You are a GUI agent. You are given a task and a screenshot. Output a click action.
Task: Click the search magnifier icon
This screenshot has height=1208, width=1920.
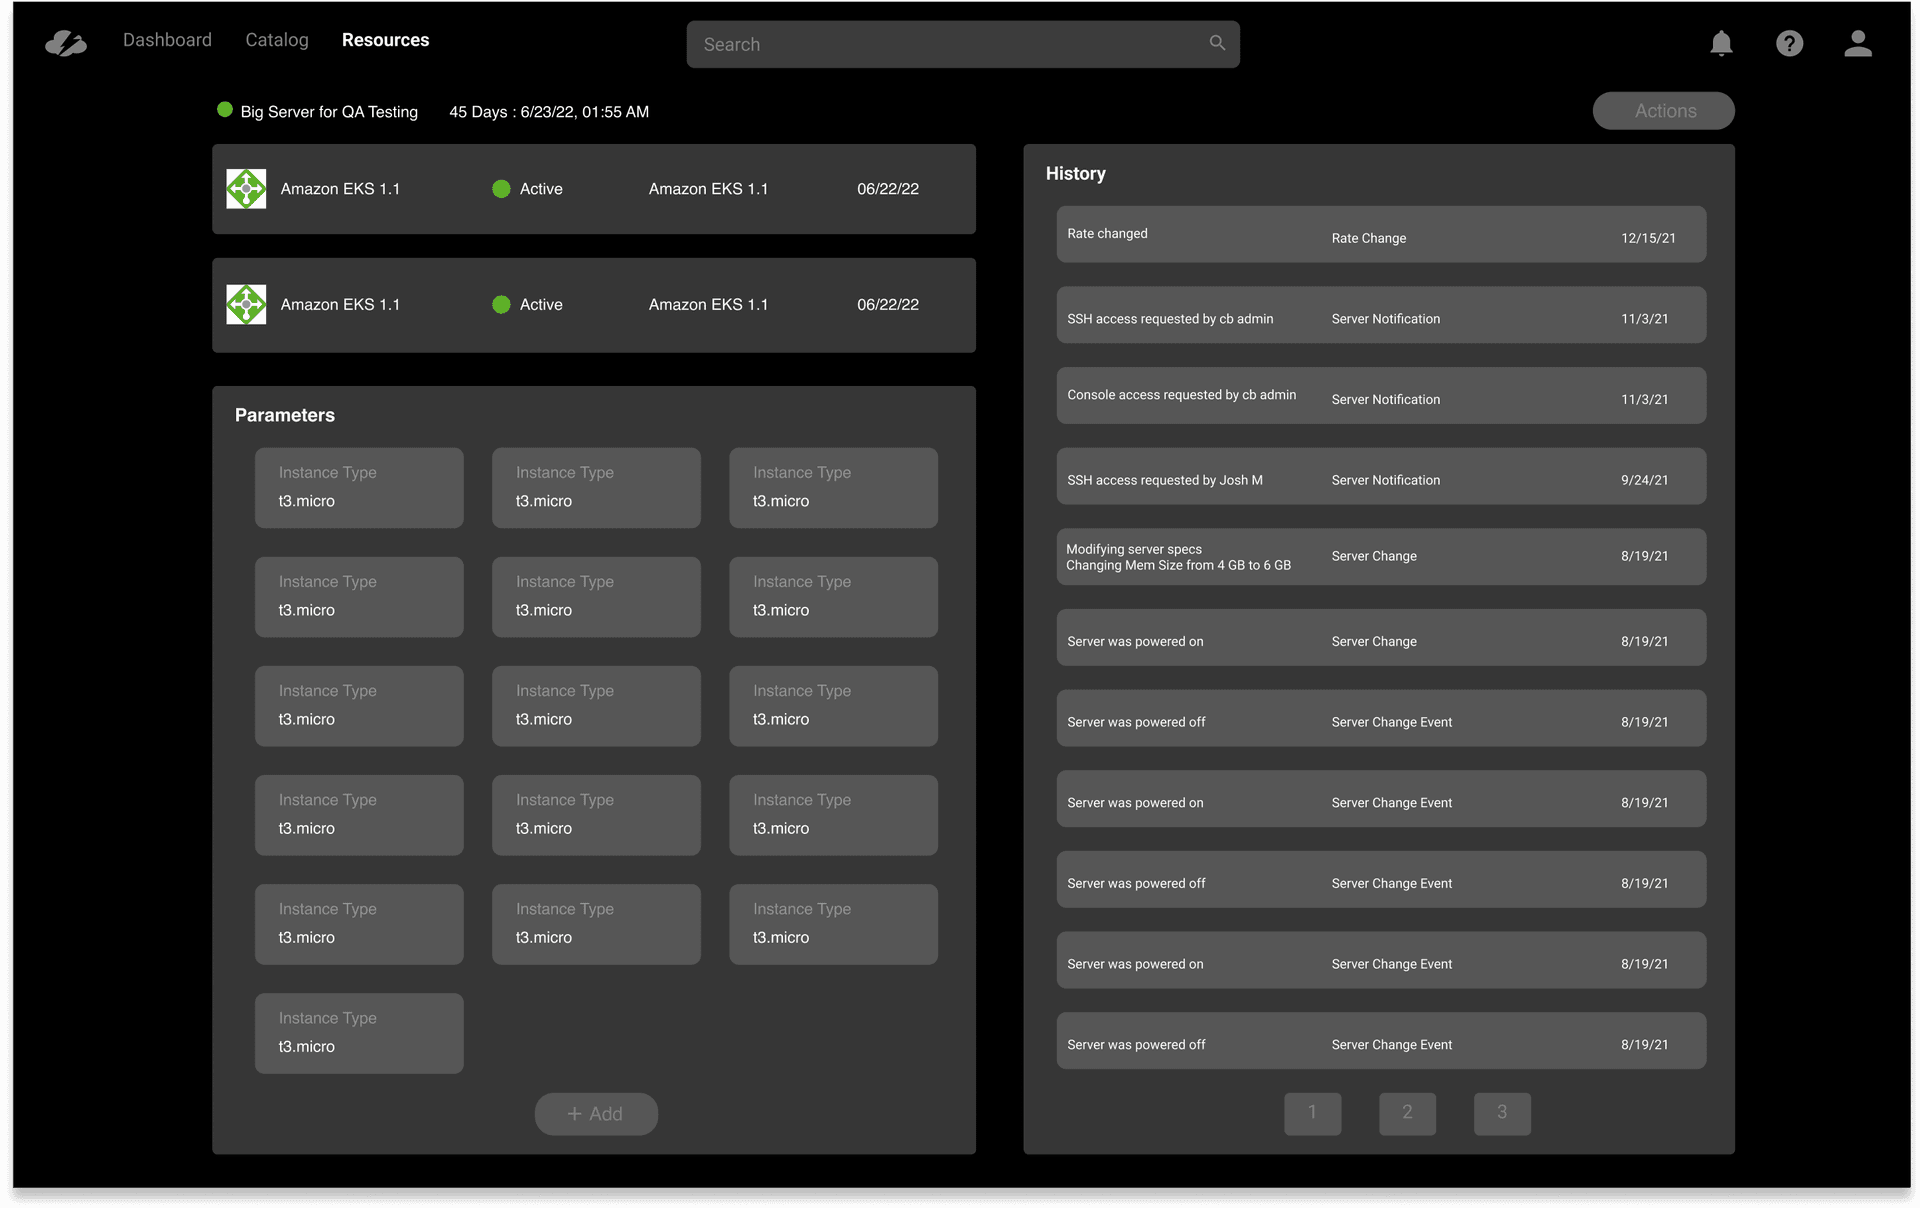click(x=1216, y=43)
